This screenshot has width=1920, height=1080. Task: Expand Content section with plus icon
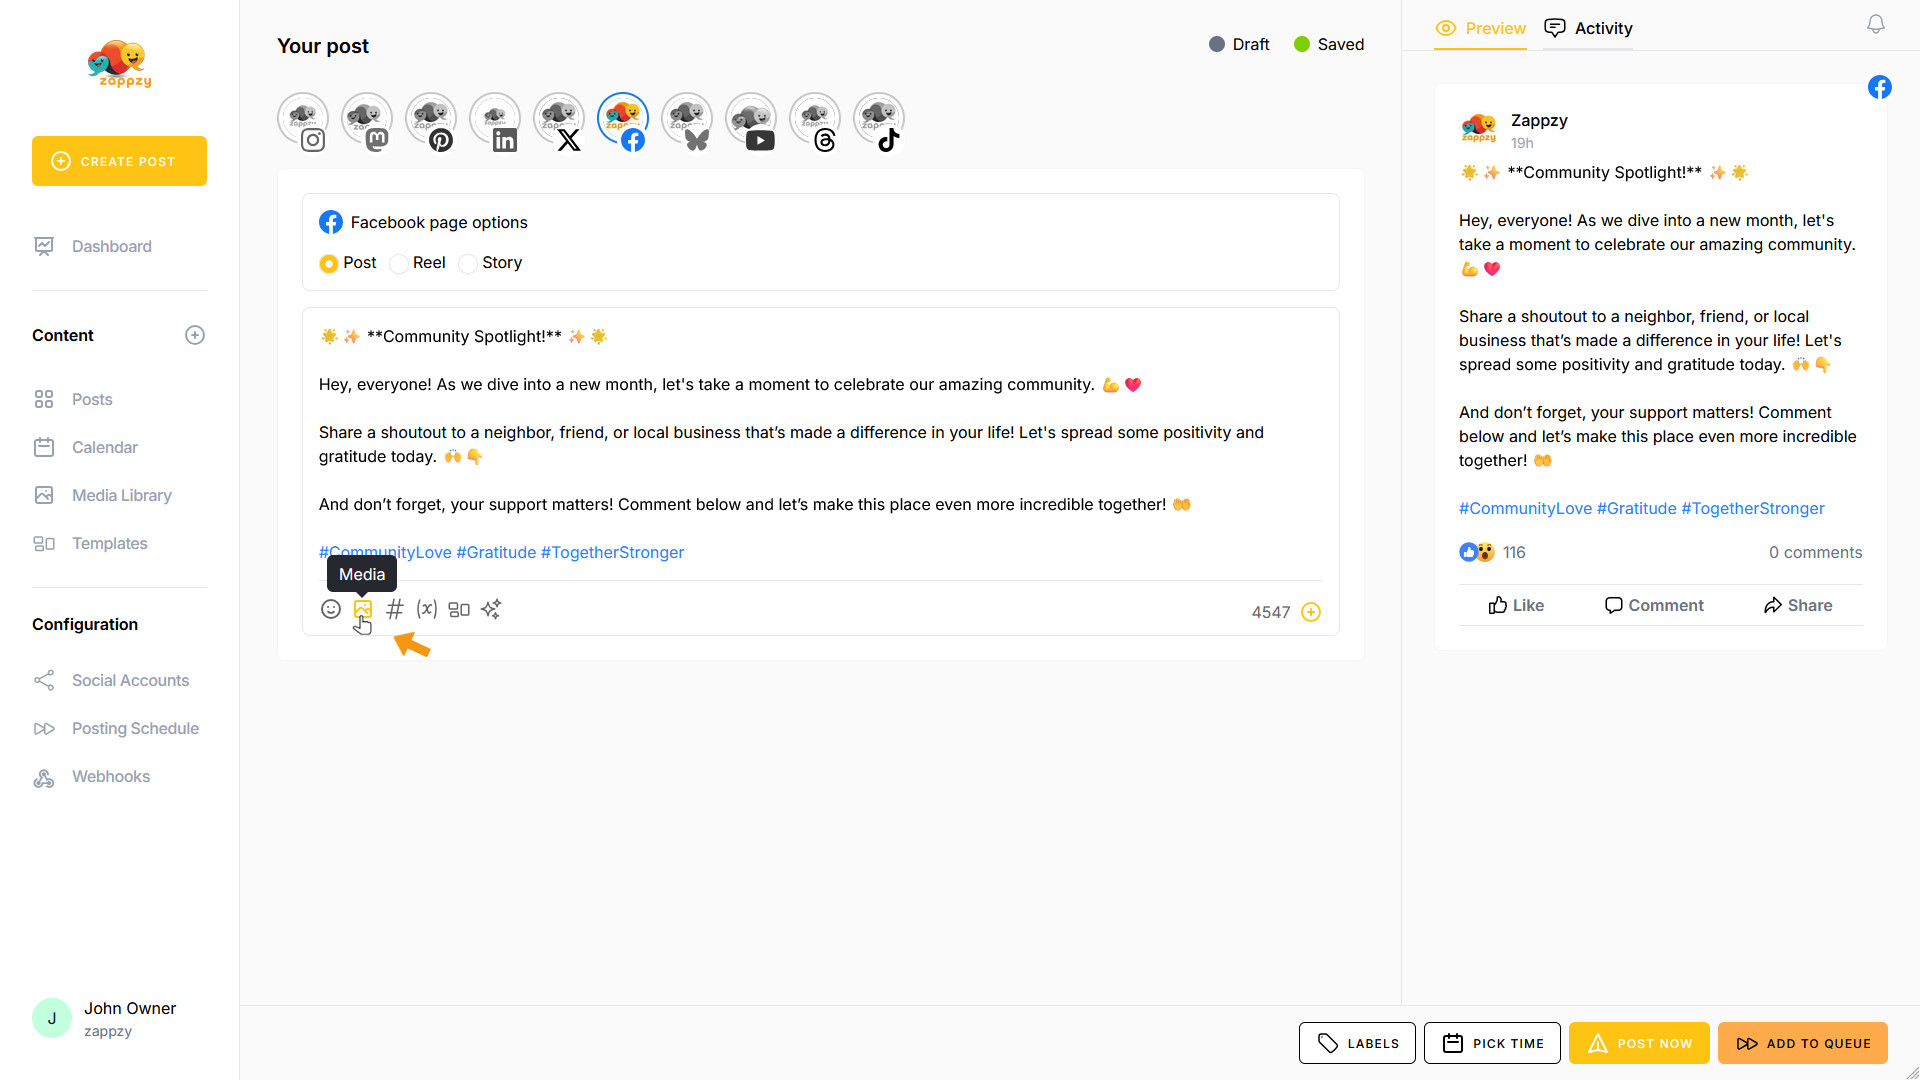[x=195, y=335]
